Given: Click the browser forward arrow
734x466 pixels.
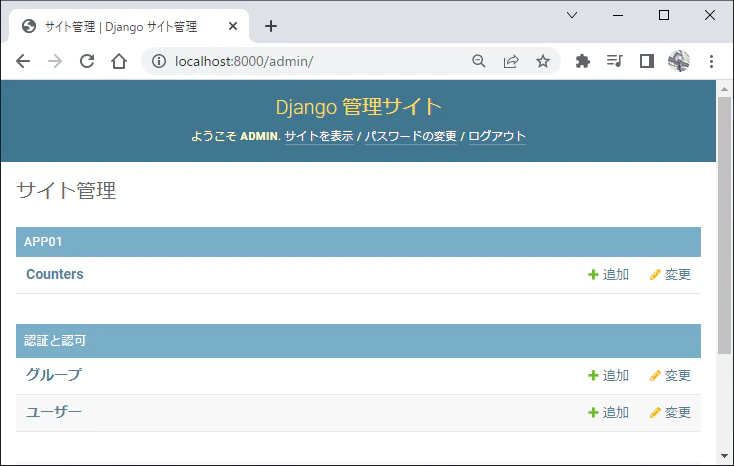Looking at the screenshot, I should [x=55, y=61].
